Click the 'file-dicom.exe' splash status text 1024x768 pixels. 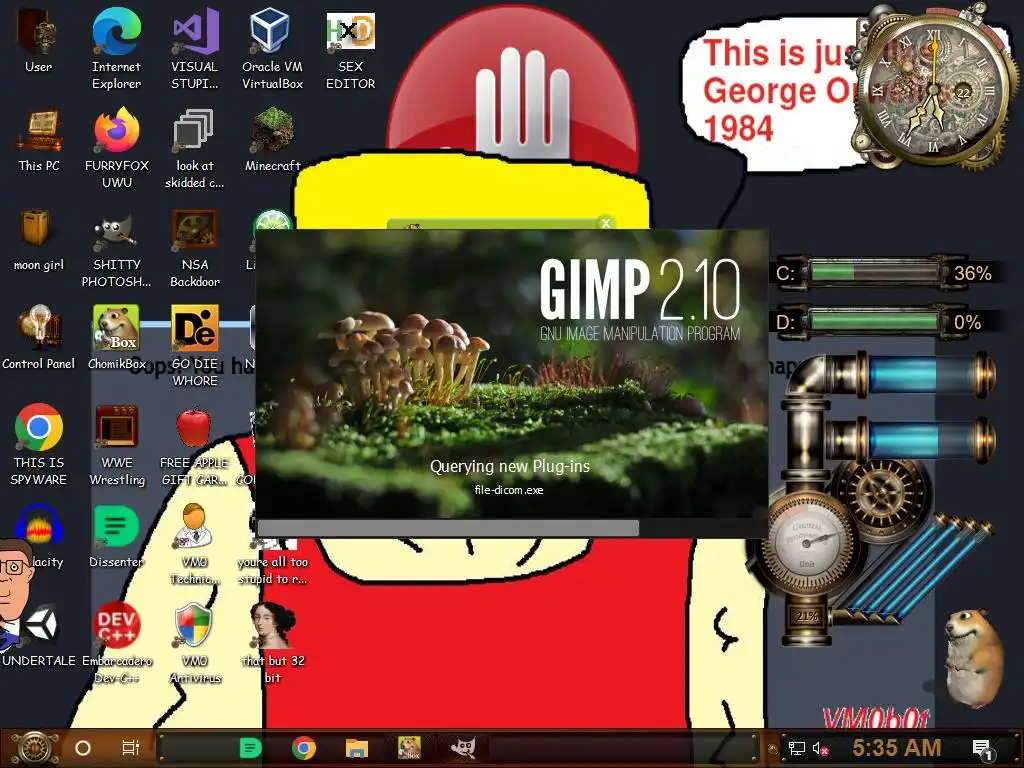click(x=509, y=490)
